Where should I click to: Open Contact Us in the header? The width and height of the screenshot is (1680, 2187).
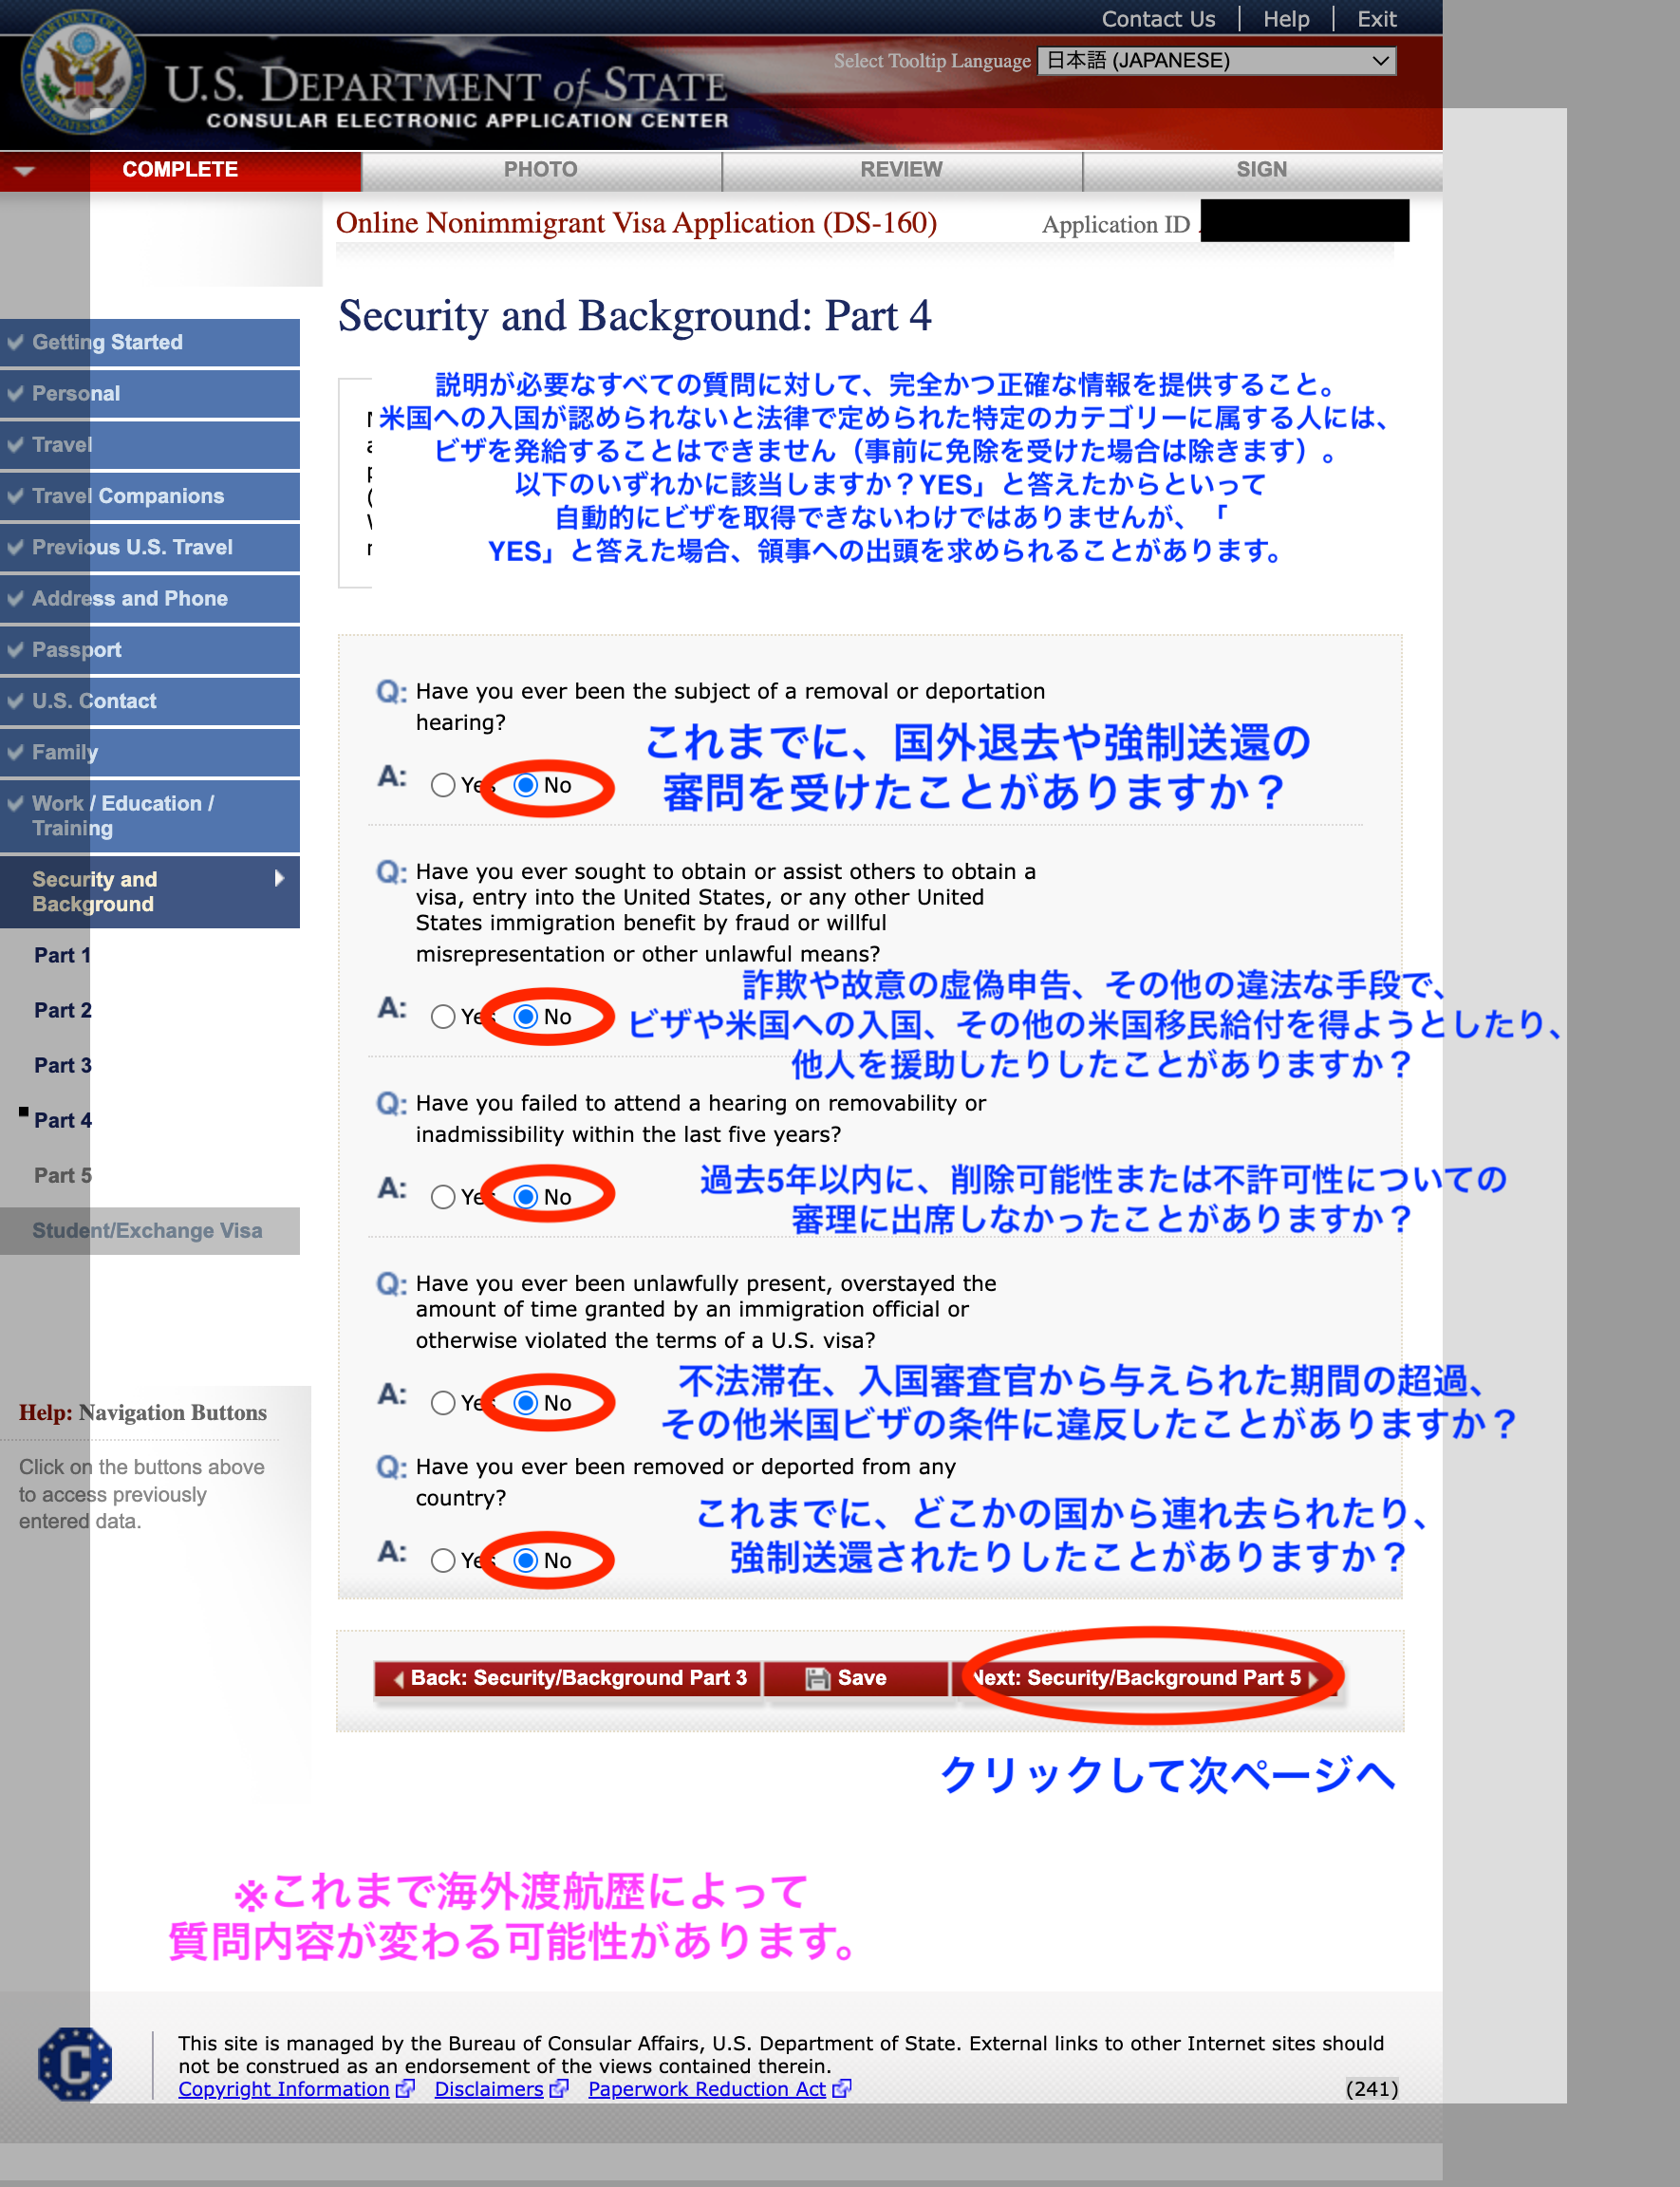click(x=1158, y=19)
